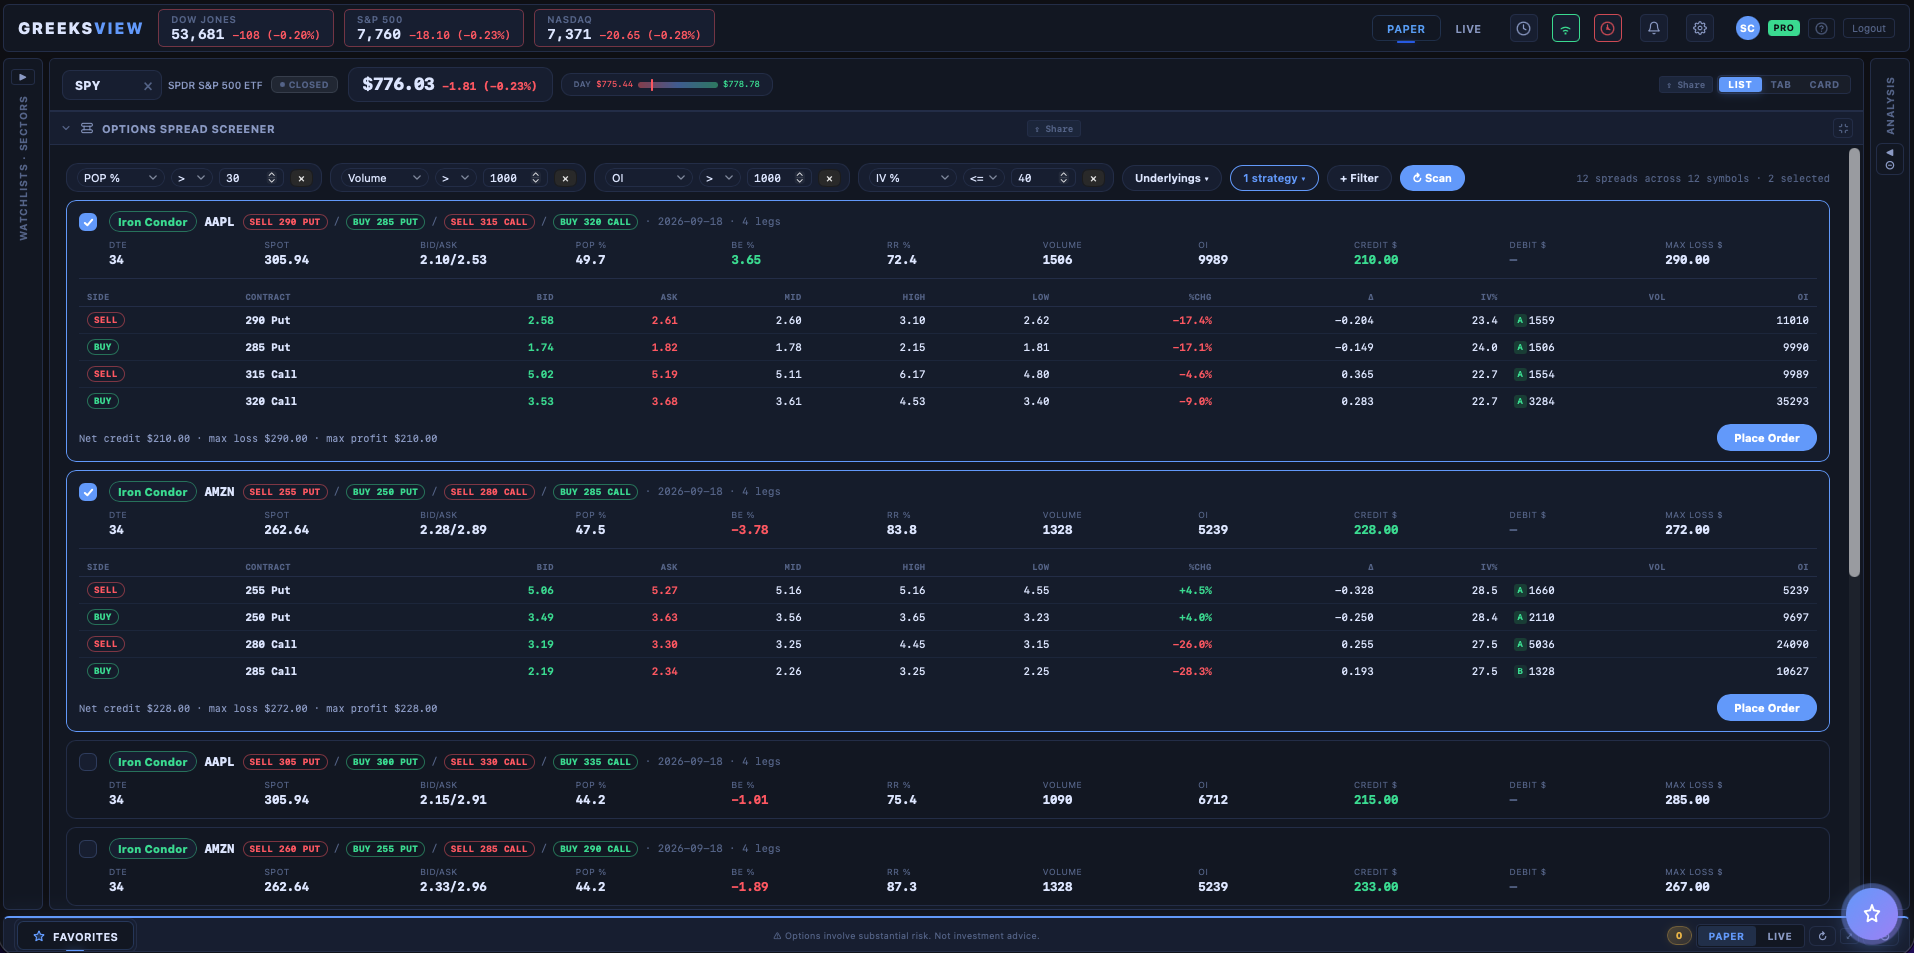This screenshot has height=953, width=1914.
Task: Click the green connection status wifi icon
Action: [x=1566, y=29]
